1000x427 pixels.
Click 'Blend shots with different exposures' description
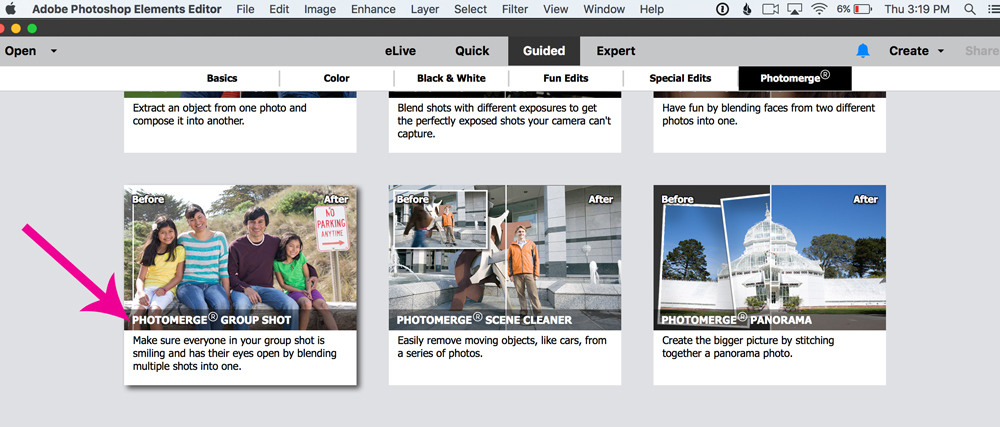point(504,121)
